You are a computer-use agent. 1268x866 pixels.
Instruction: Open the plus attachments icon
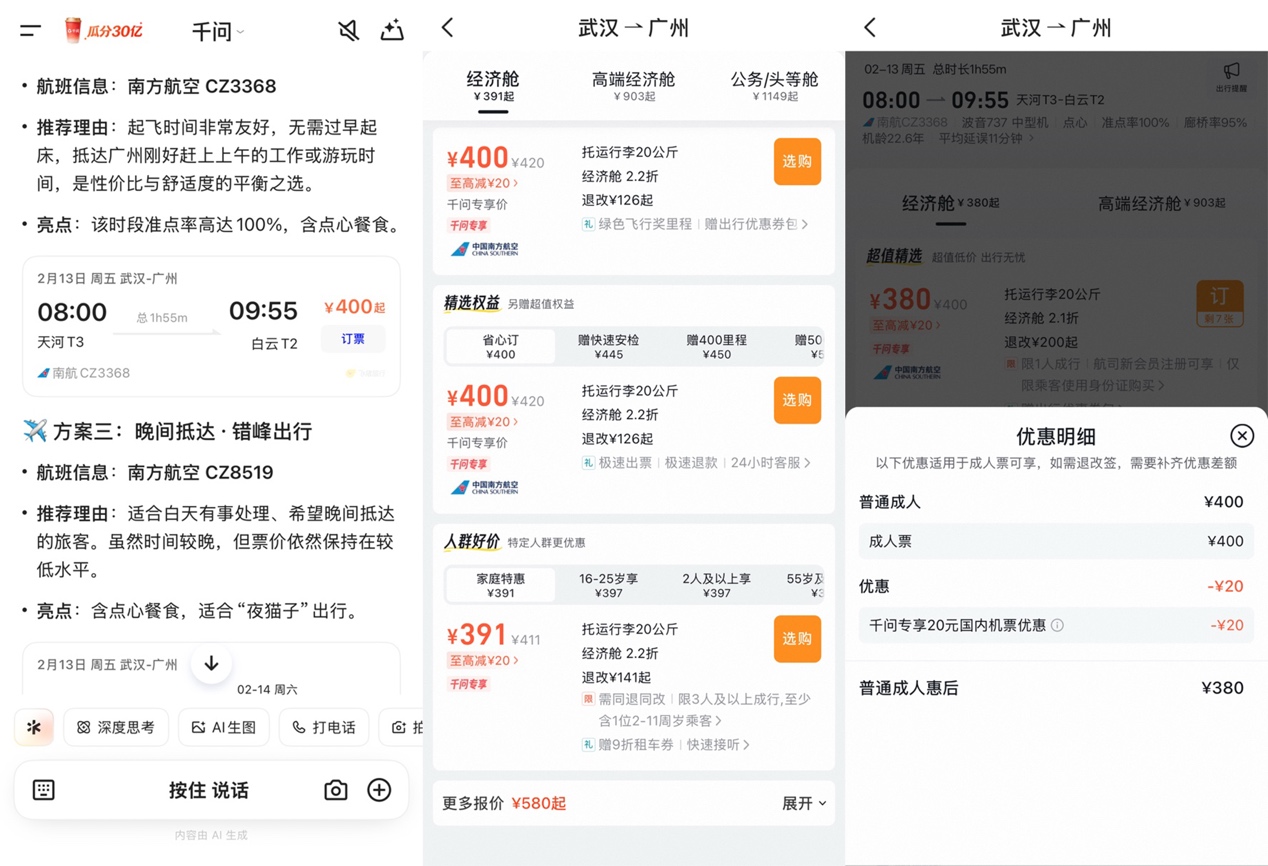pos(379,790)
